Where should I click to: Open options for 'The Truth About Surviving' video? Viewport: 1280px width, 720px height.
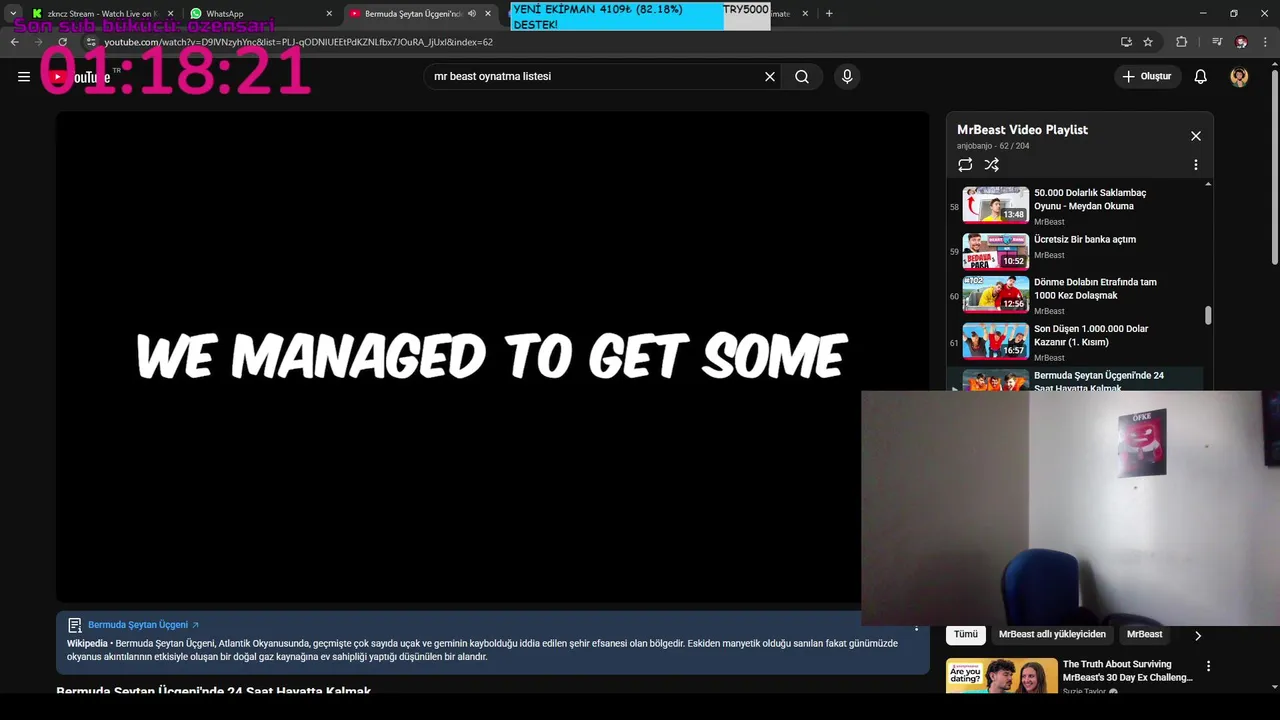[1208, 666]
